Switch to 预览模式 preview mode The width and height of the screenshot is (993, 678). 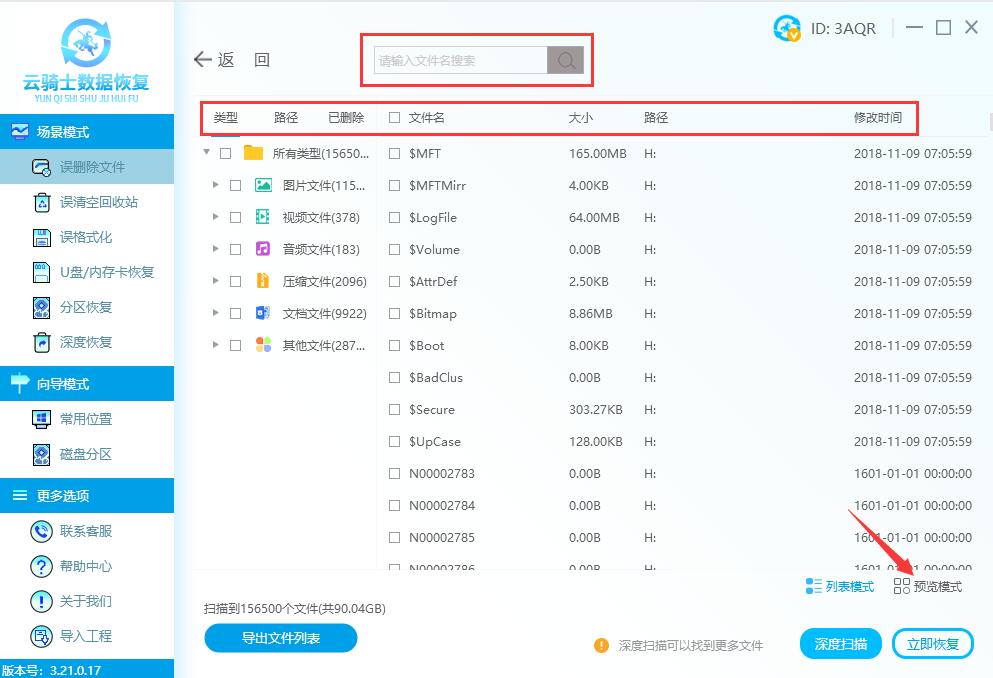click(x=928, y=586)
